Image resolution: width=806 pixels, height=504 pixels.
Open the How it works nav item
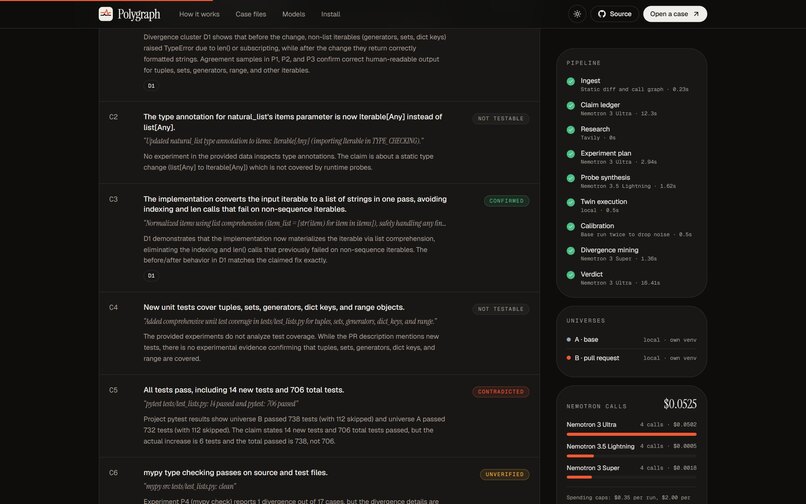pyautogui.click(x=199, y=14)
